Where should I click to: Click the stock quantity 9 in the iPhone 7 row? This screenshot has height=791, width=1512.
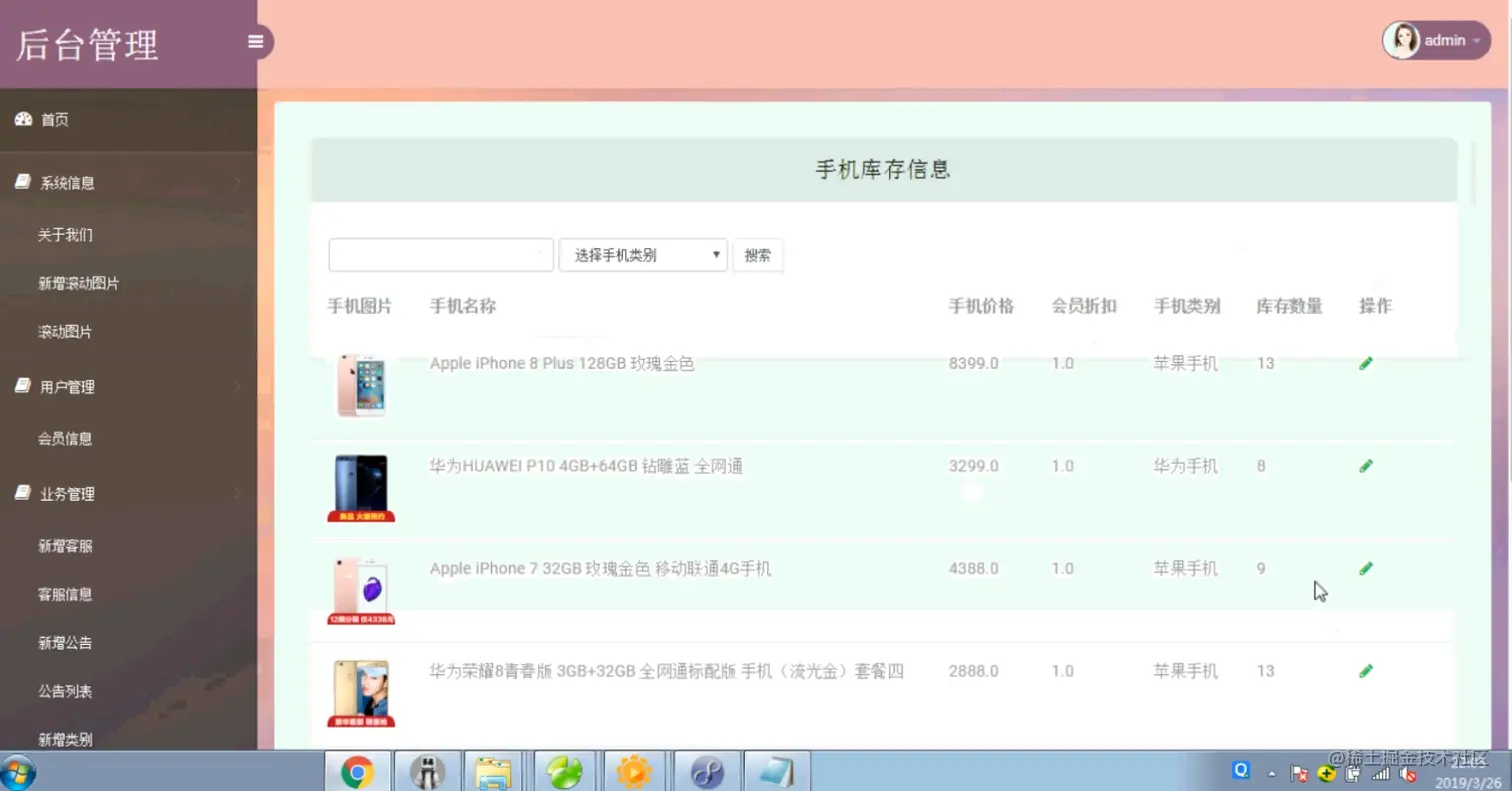1262,569
